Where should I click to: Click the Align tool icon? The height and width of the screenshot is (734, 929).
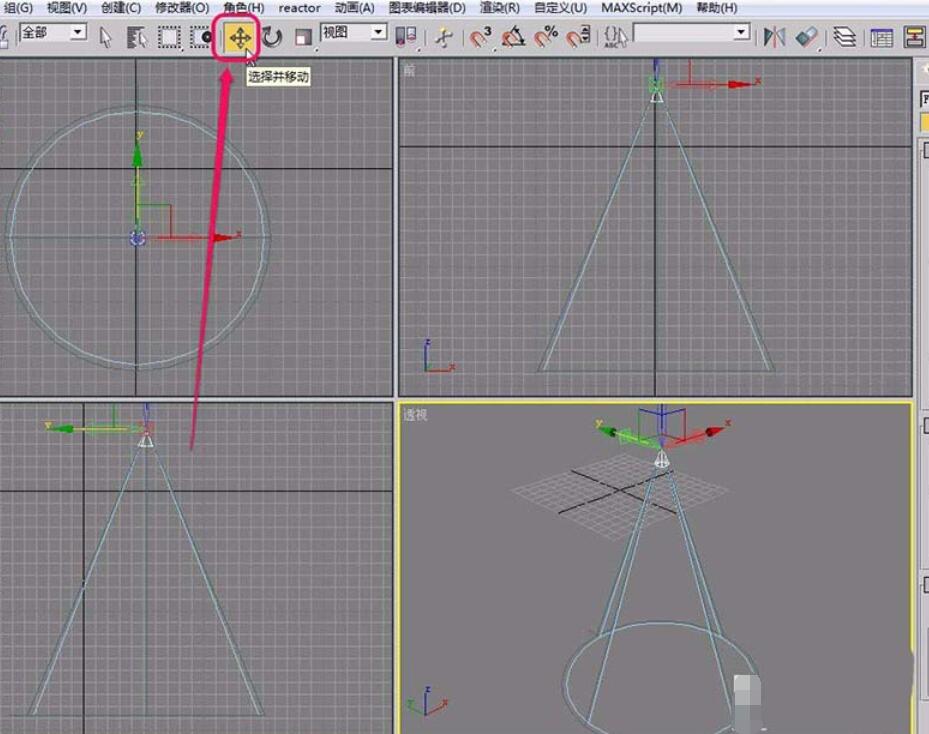(806, 37)
